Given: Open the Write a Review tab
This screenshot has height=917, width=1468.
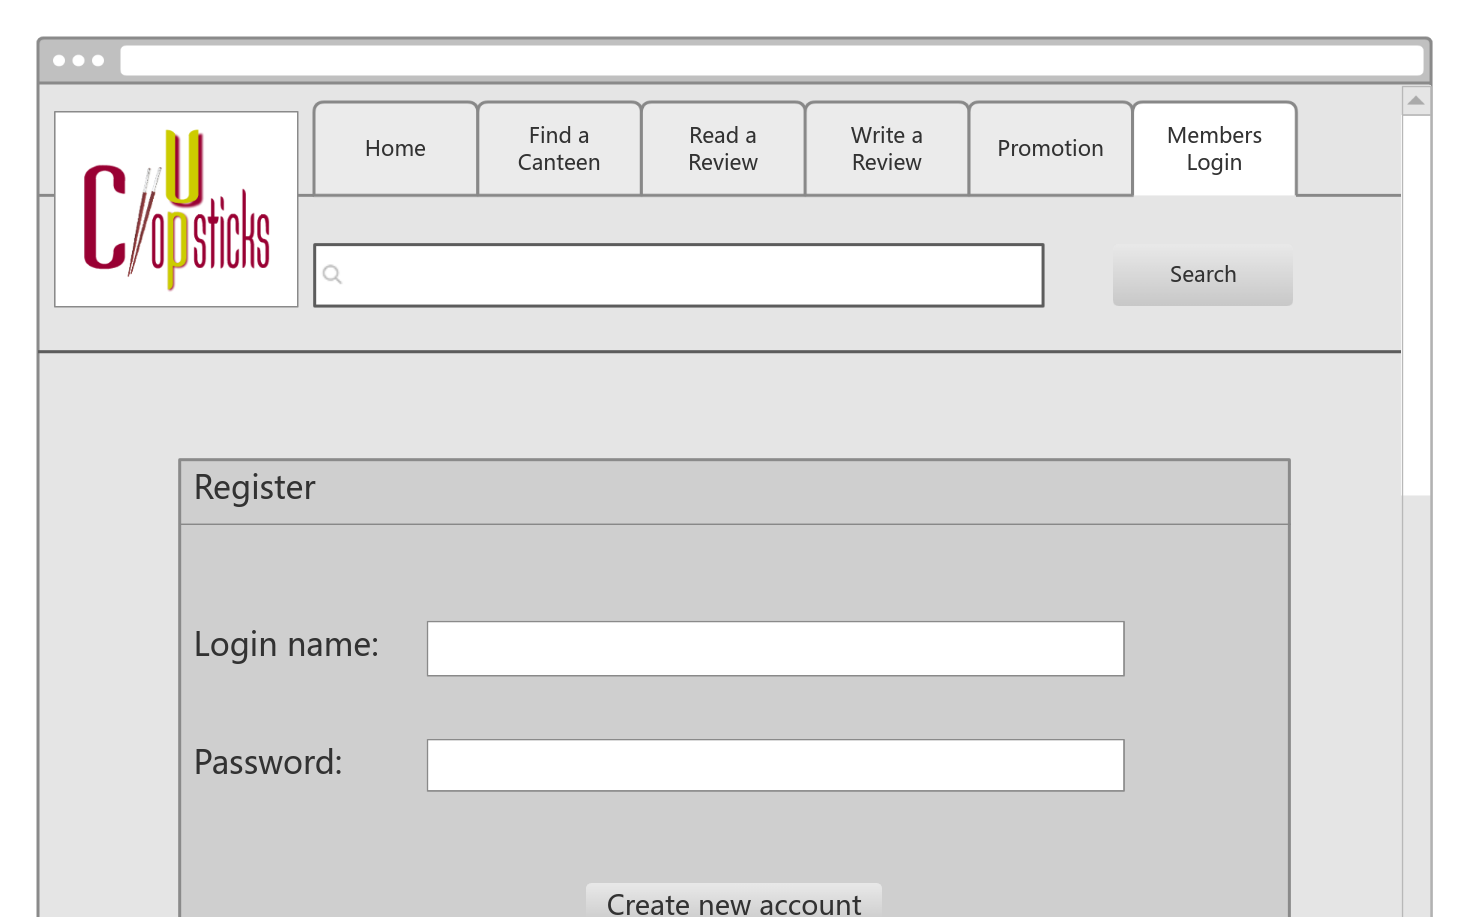Looking at the screenshot, I should [886, 148].
